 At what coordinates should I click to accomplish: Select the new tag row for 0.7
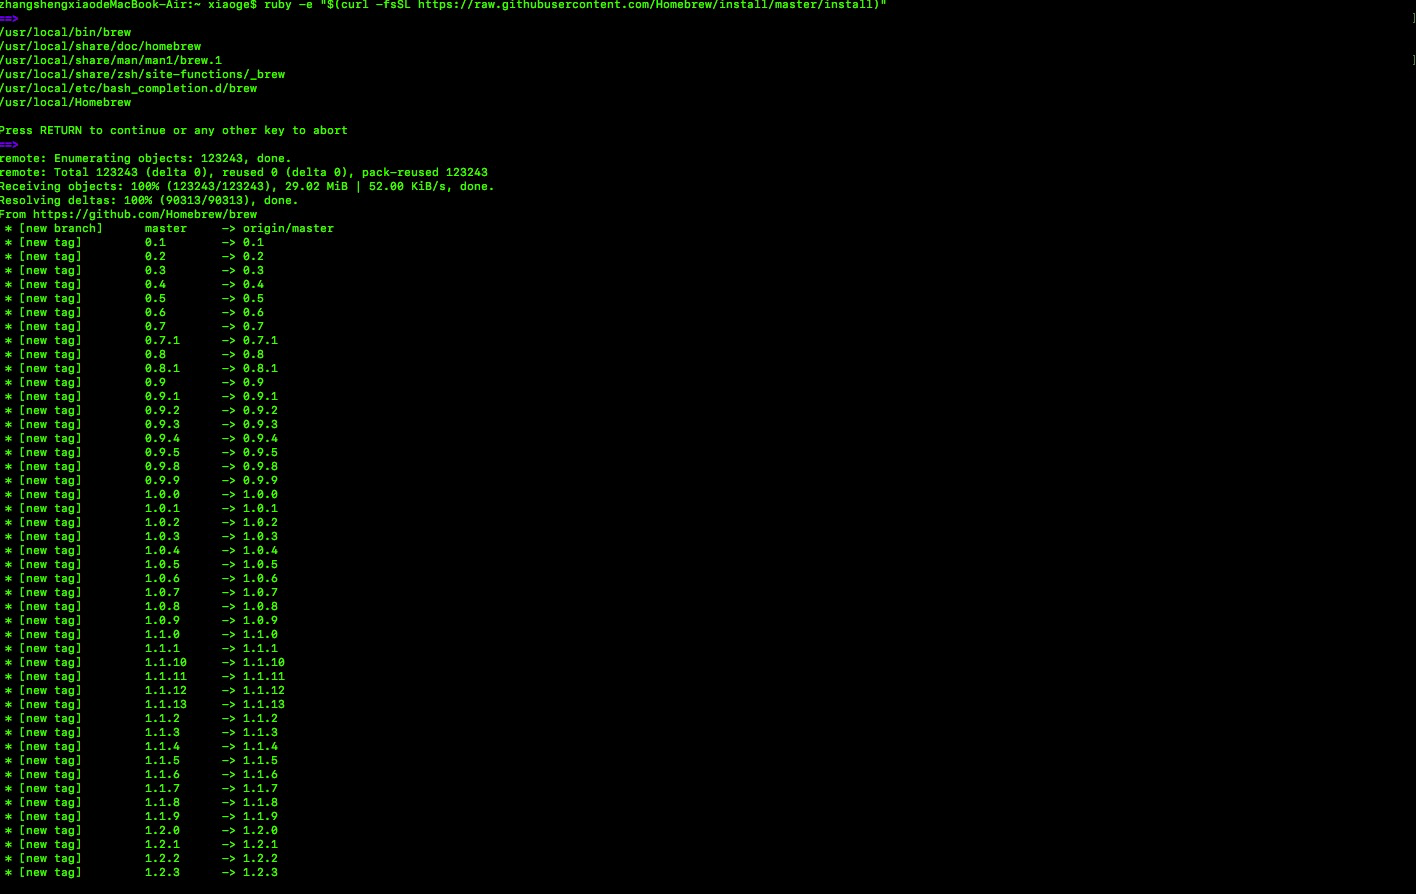click(x=134, y=326)
